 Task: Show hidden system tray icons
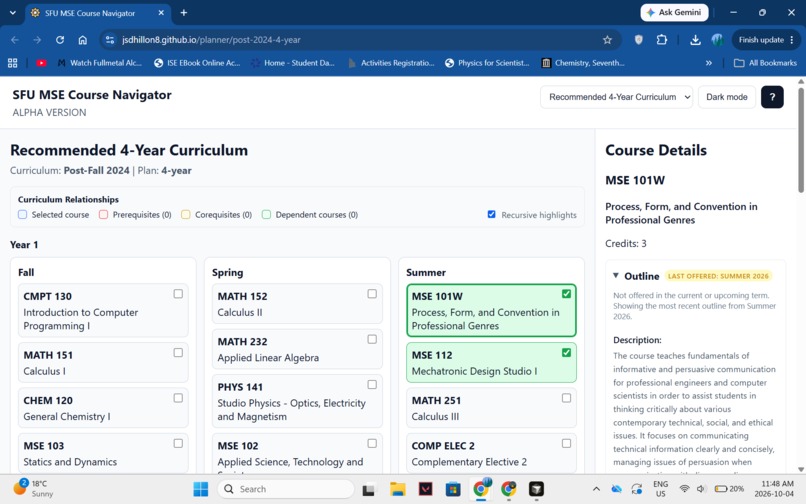(596, 489)
